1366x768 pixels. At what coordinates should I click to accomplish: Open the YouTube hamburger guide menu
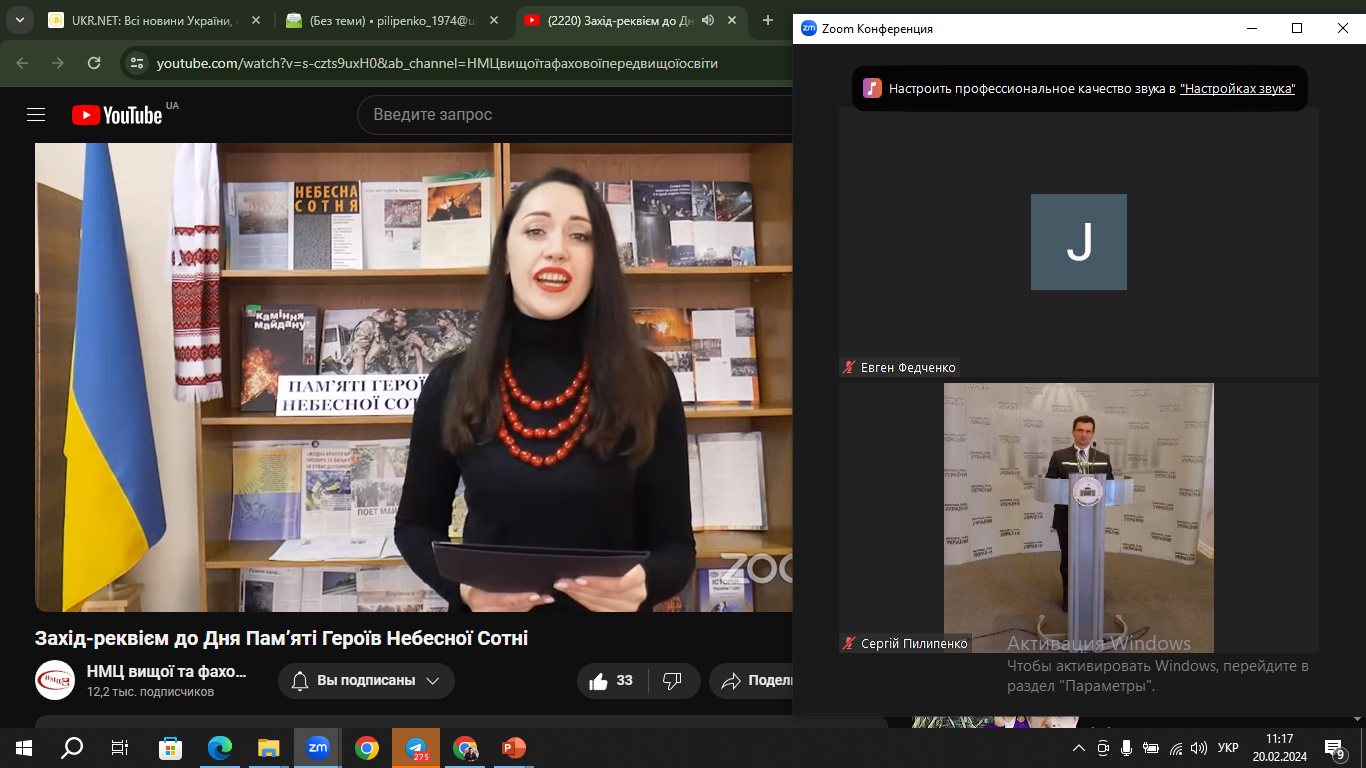36,115
